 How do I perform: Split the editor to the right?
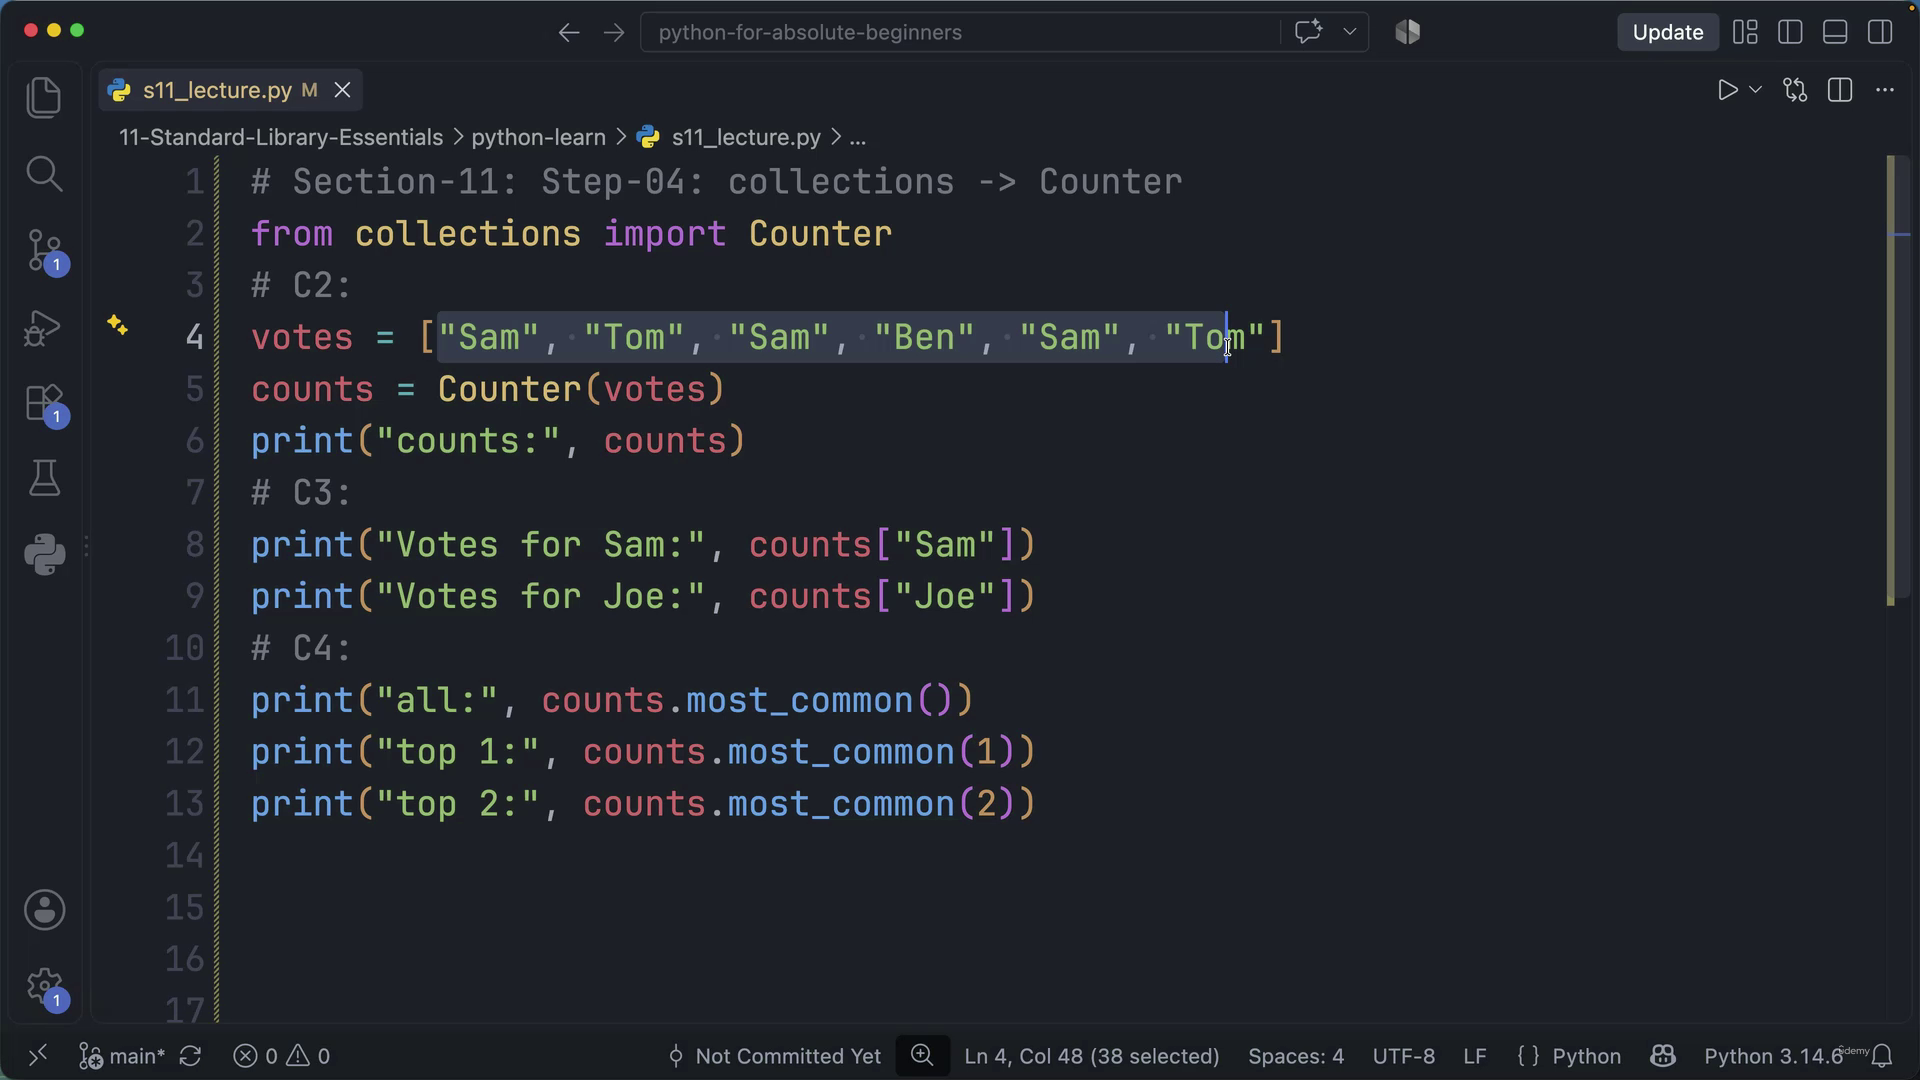[x=1840, y=90]
